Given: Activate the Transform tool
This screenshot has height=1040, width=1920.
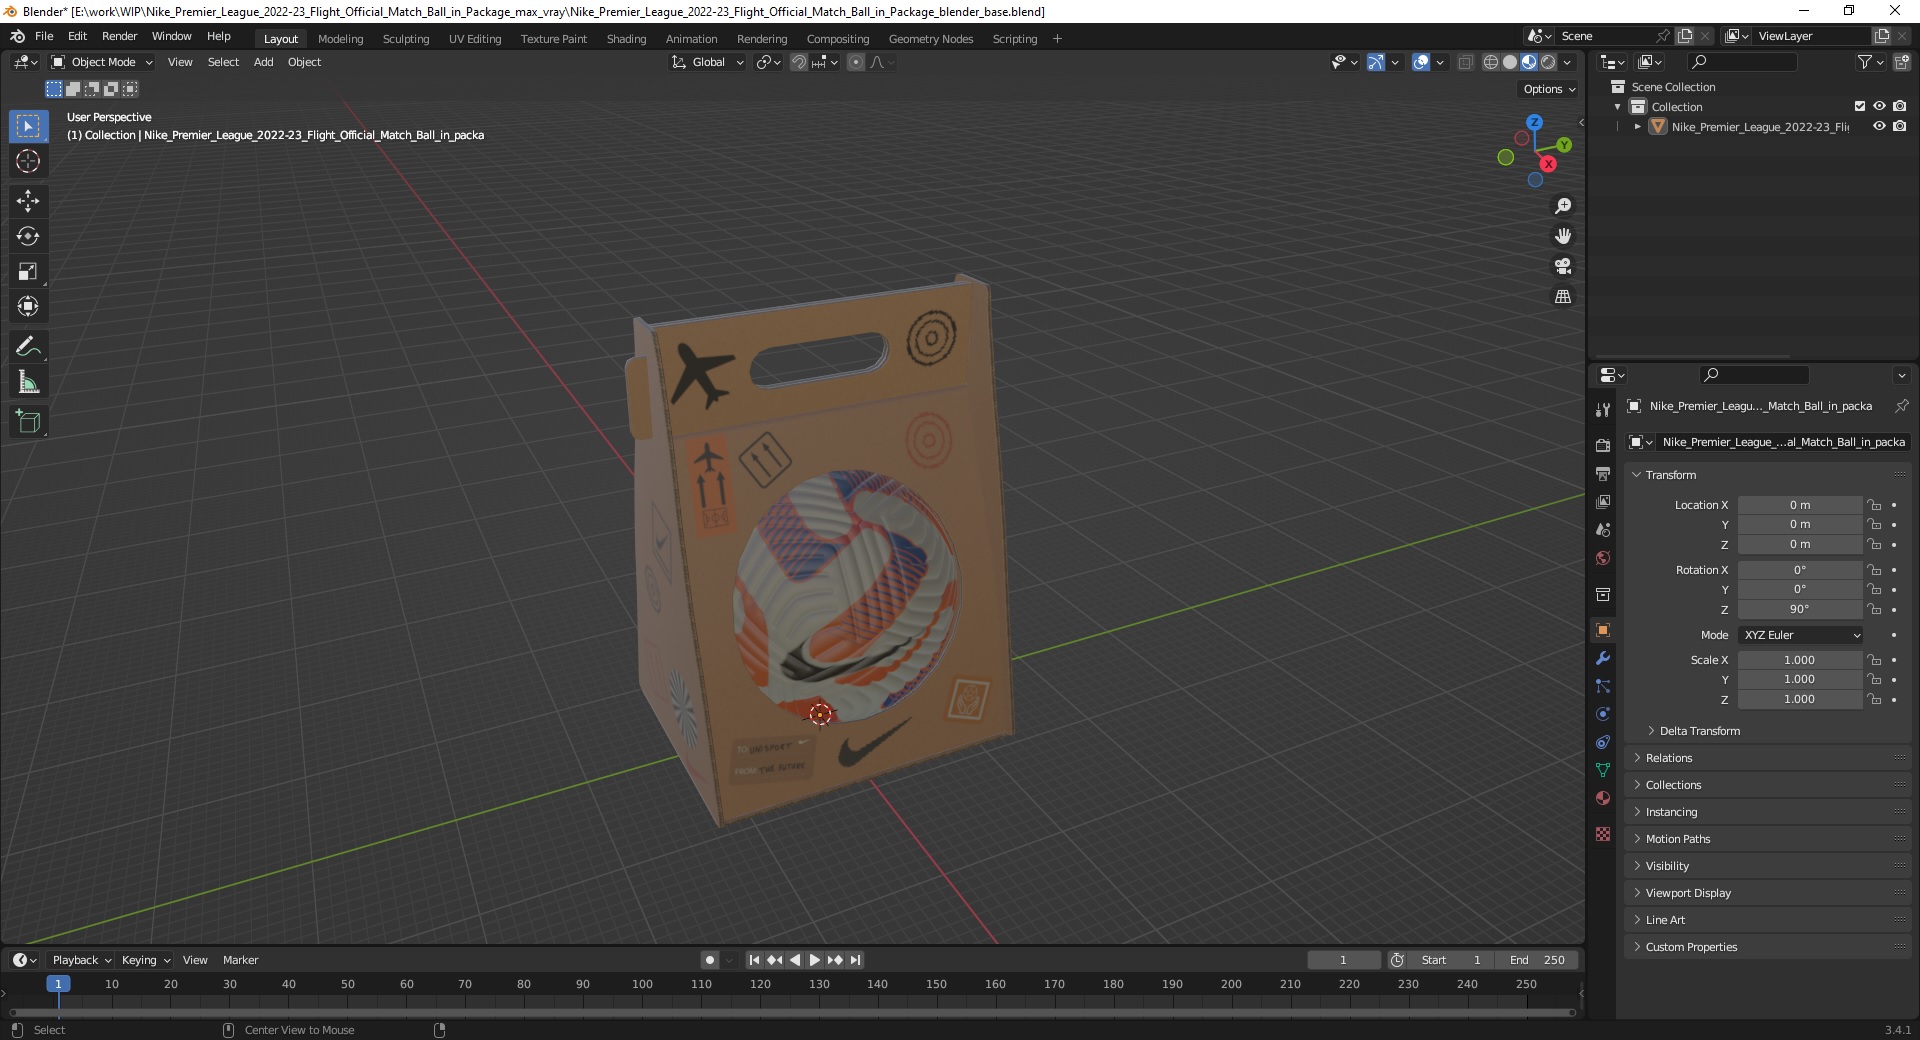Looking at the screenshot, I should coord(28,306).
